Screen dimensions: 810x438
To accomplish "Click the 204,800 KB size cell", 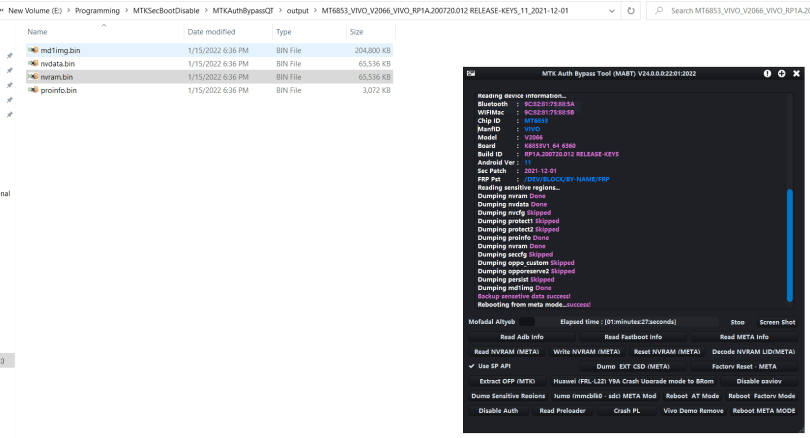I will click(x=372, y=50).
